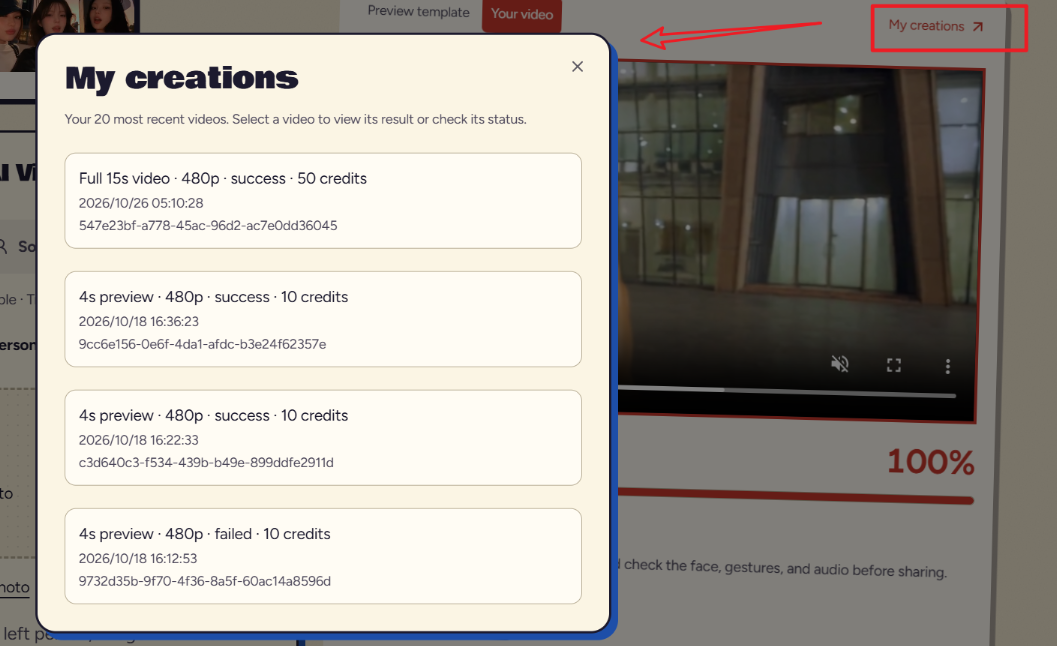This screenshot has width=1057, height=646.
Task: Select ID text c3d640c3-f534-439b-b49e-899ddfe2911d
Action: pyautogui.click(x=206, y=463)
